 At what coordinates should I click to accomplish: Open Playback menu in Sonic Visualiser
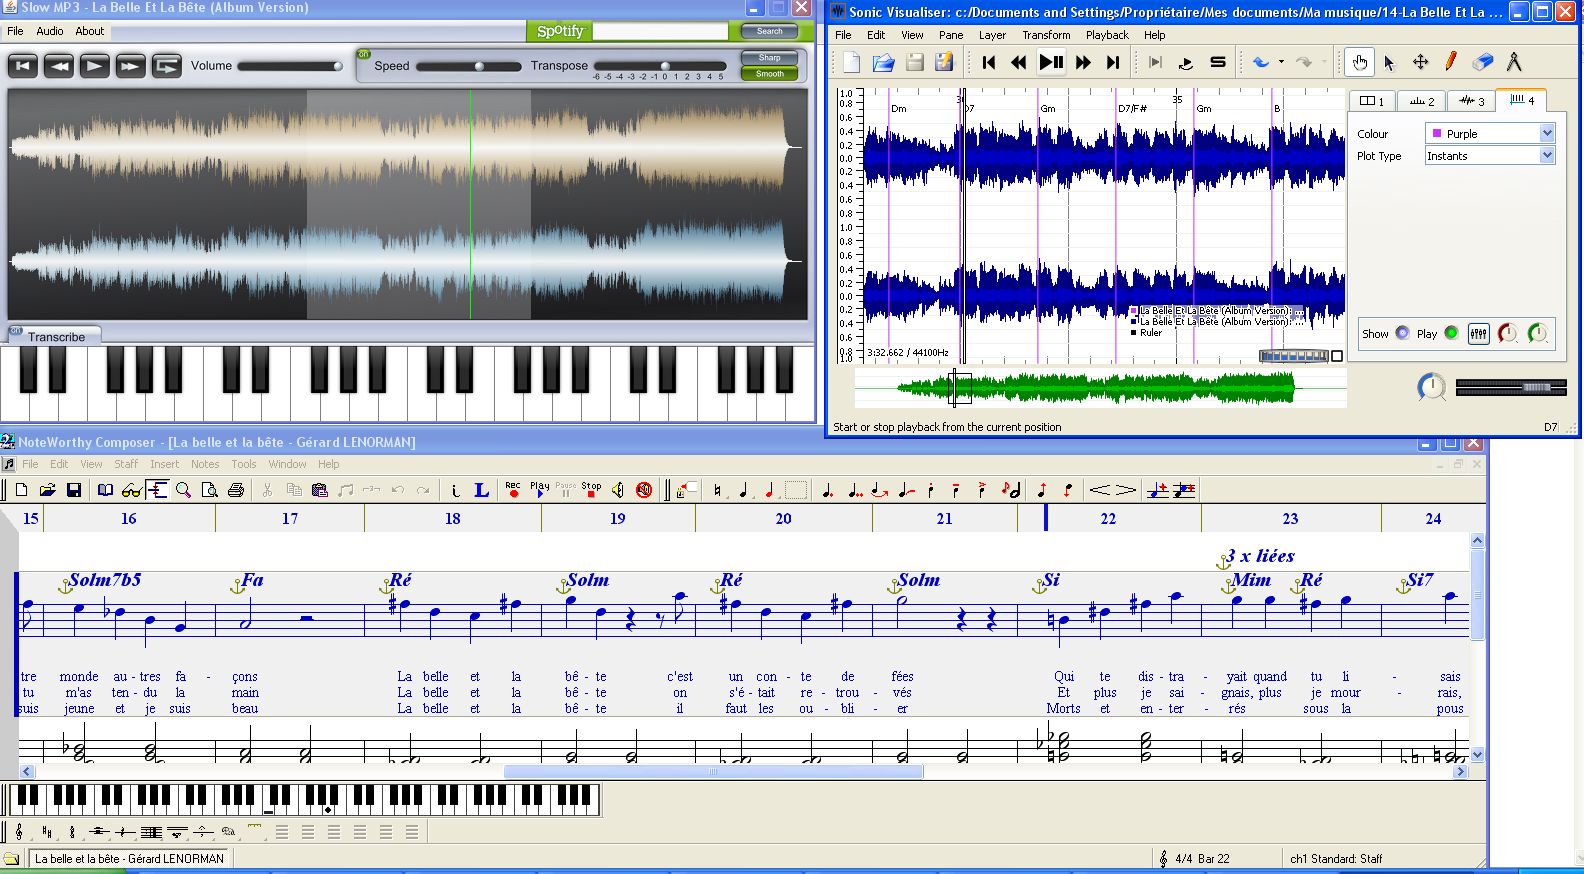pos(1107,35)
